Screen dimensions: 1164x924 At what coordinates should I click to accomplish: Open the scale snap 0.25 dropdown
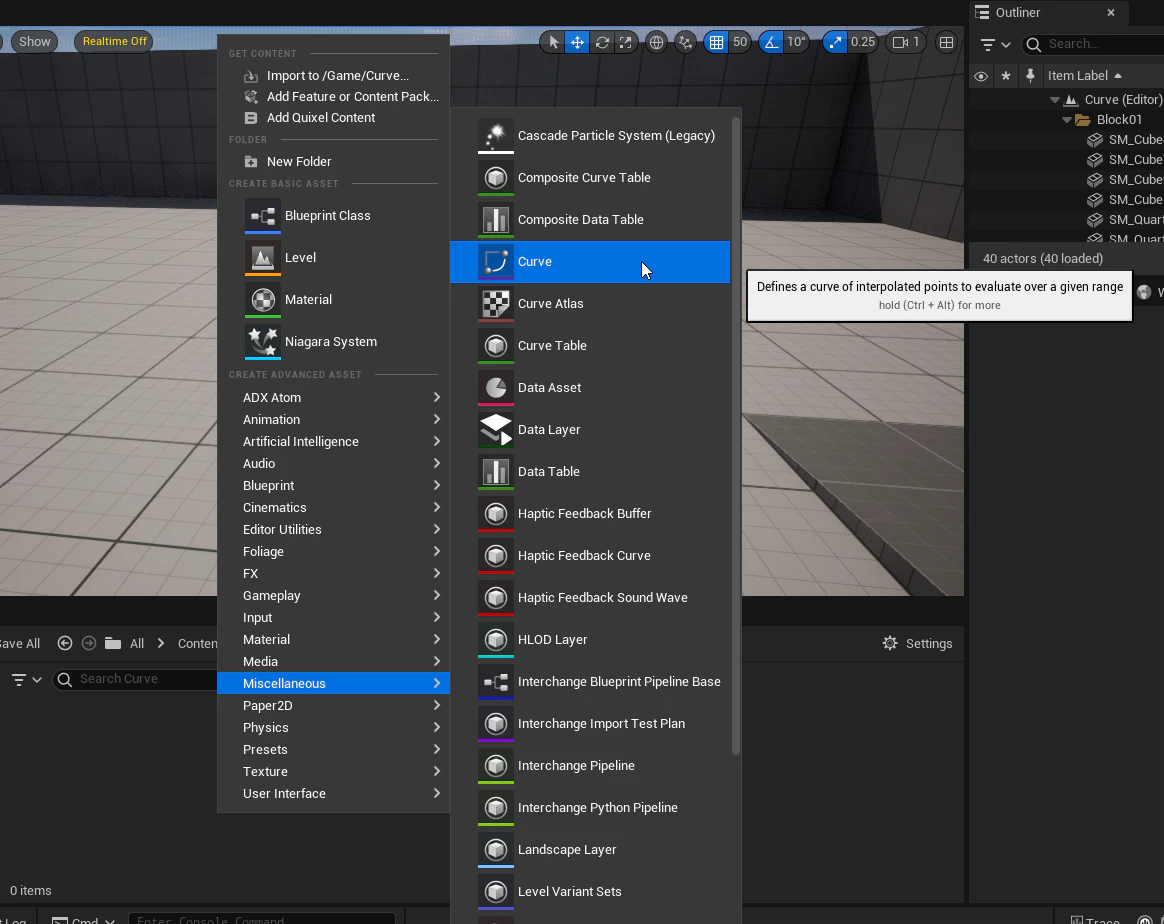click(863, 42)
